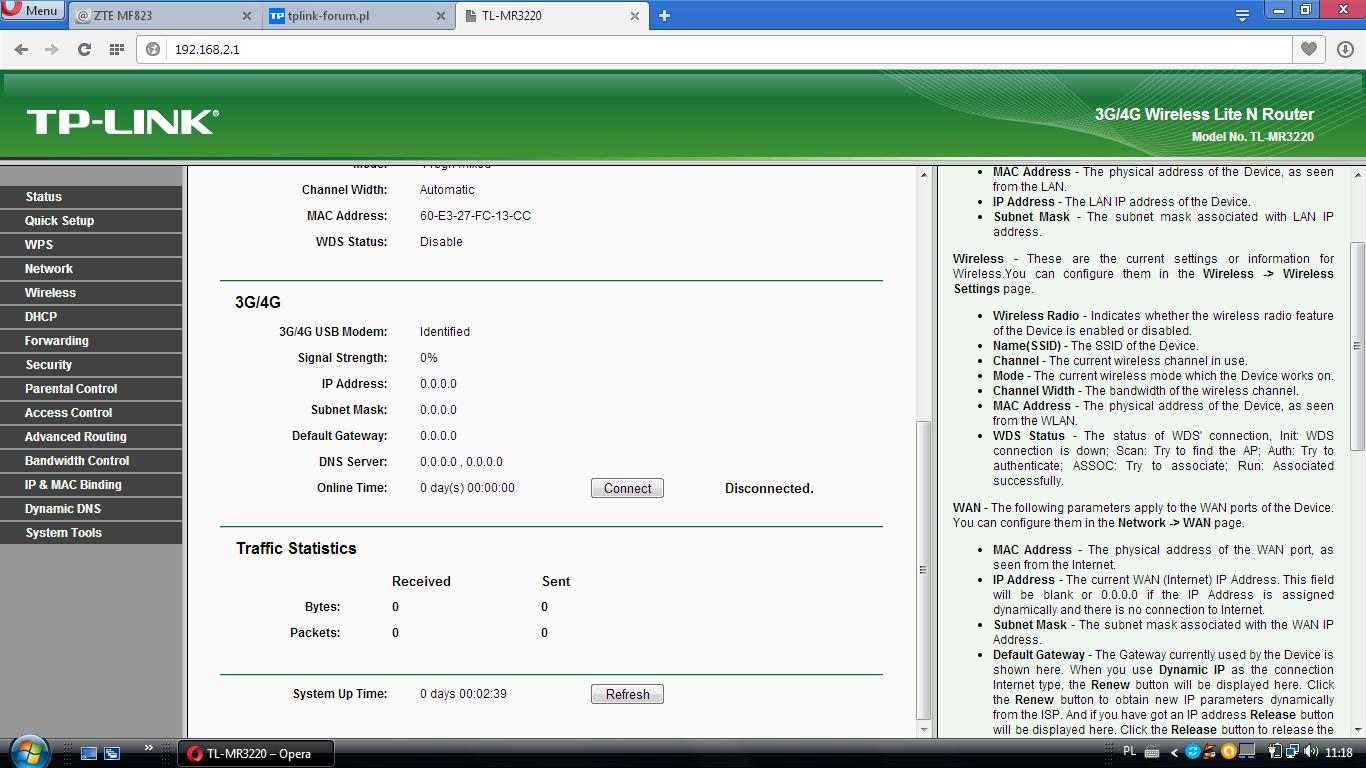This screenshot has width=1366, height=768.
Task: Open the Opera Menu button
Action: coord(33,11)
